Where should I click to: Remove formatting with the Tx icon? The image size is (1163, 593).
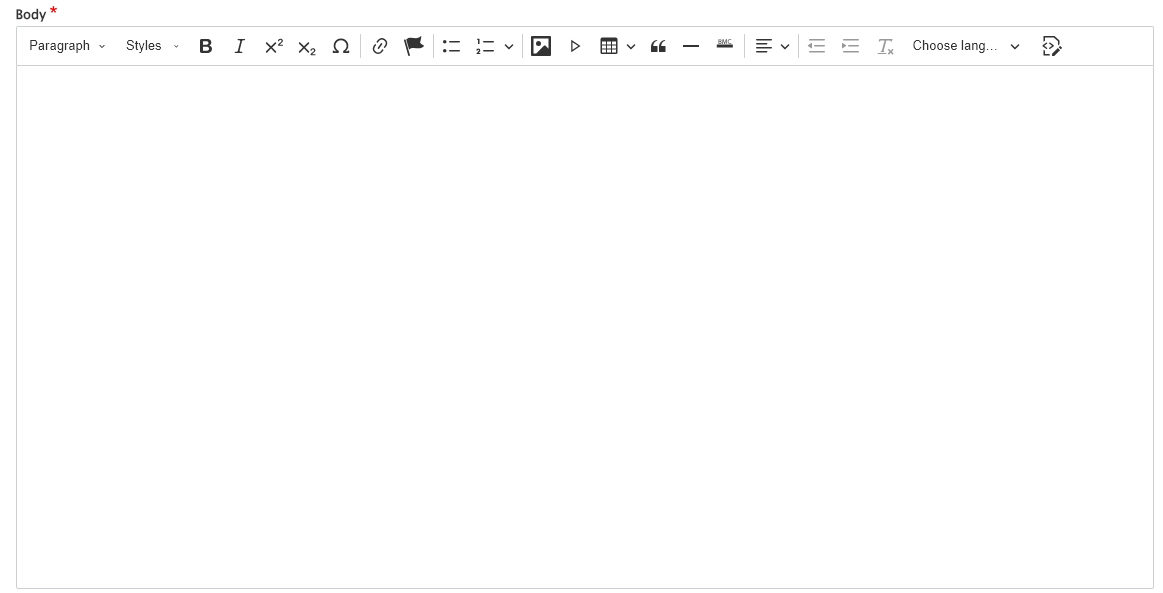click(x=885, y=46)
